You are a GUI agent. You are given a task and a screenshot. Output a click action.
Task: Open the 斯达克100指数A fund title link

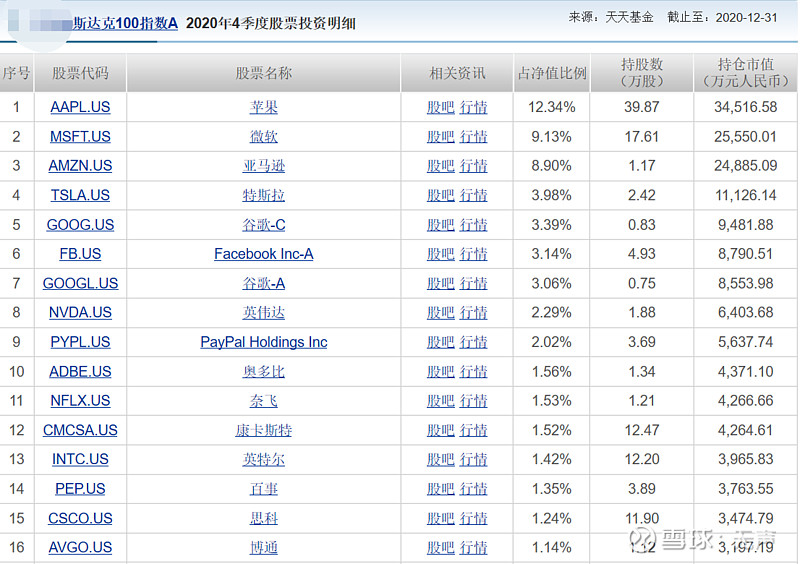[126, 23]
